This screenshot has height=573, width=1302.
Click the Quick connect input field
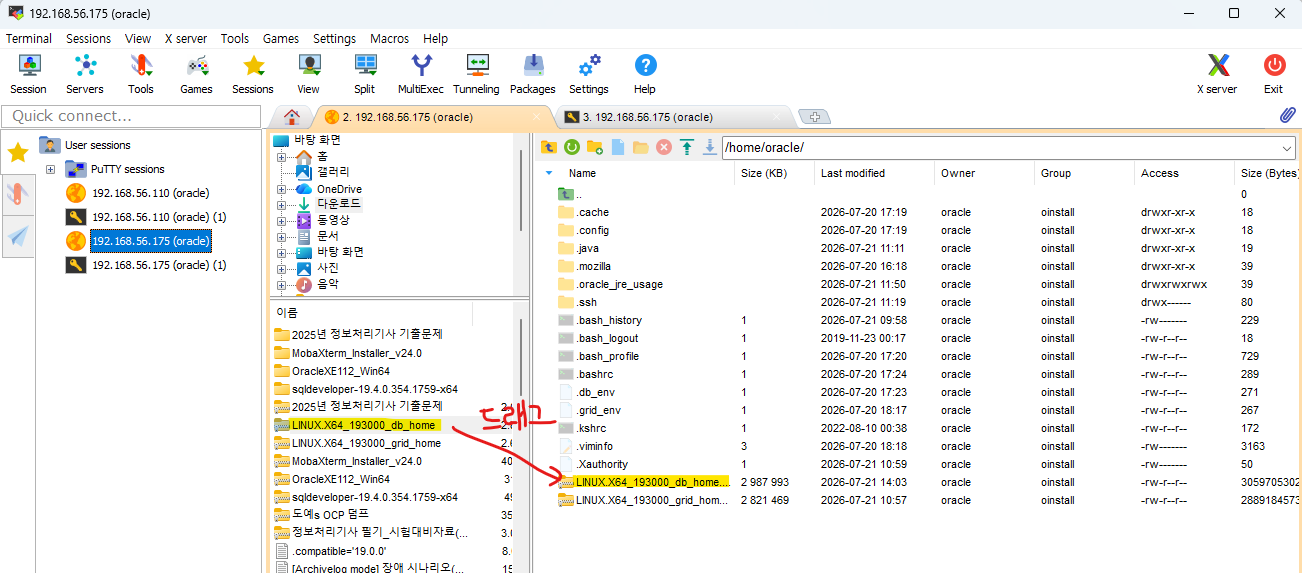tap(131, 116)
